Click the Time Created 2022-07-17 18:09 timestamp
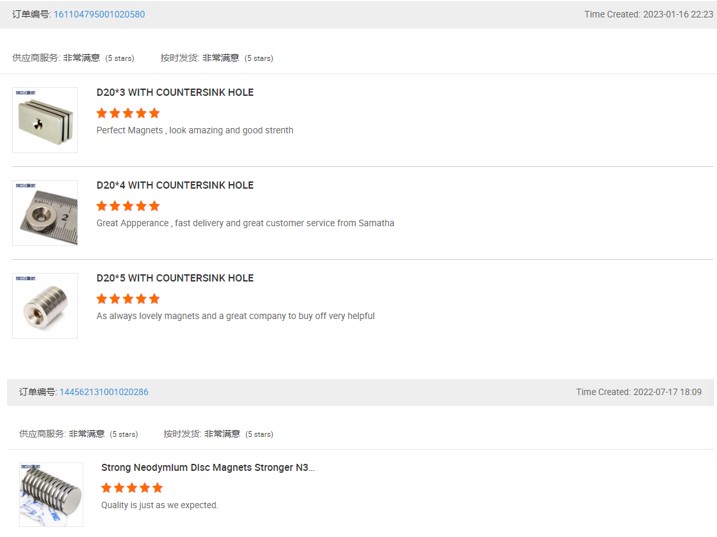 [x=638, y=392]
